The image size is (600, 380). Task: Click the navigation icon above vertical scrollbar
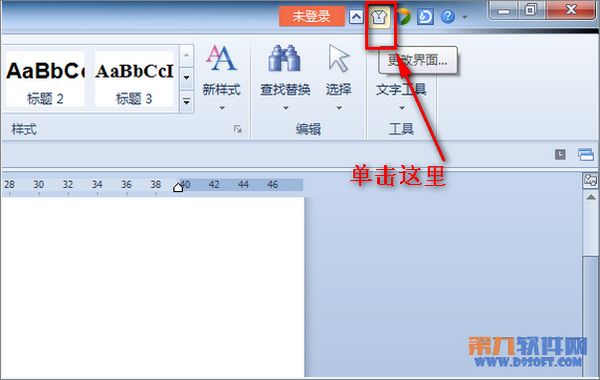(590, 180)
